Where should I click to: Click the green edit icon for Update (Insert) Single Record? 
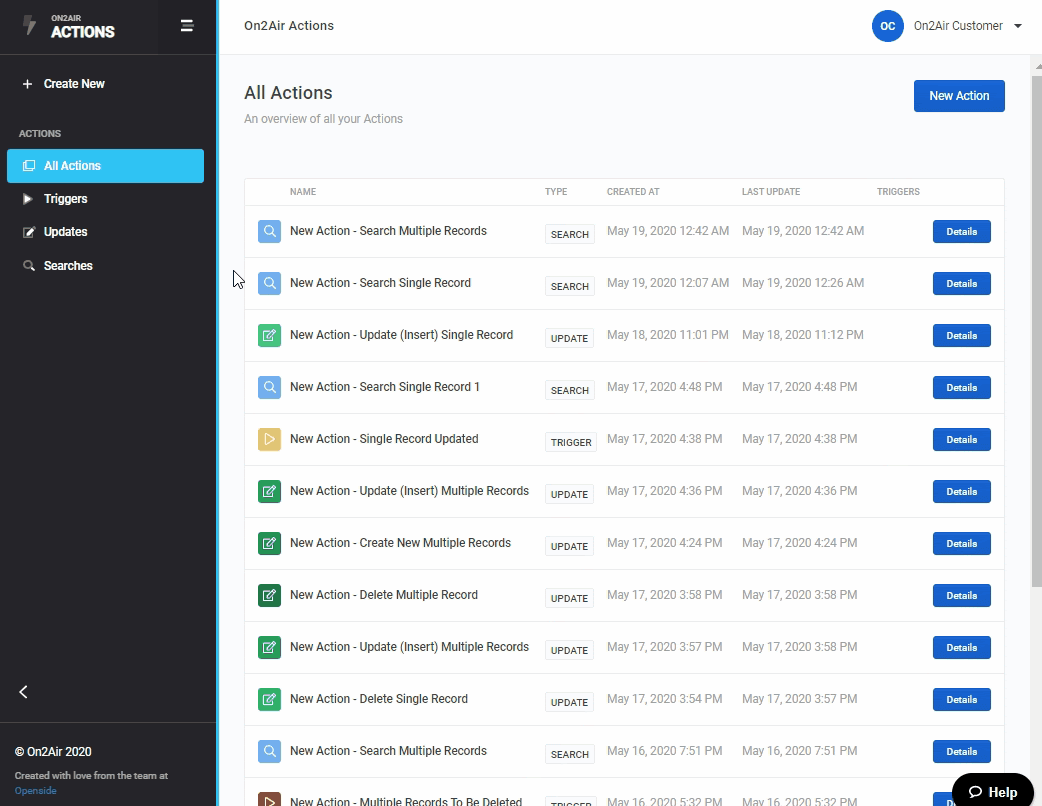[269, 335]
